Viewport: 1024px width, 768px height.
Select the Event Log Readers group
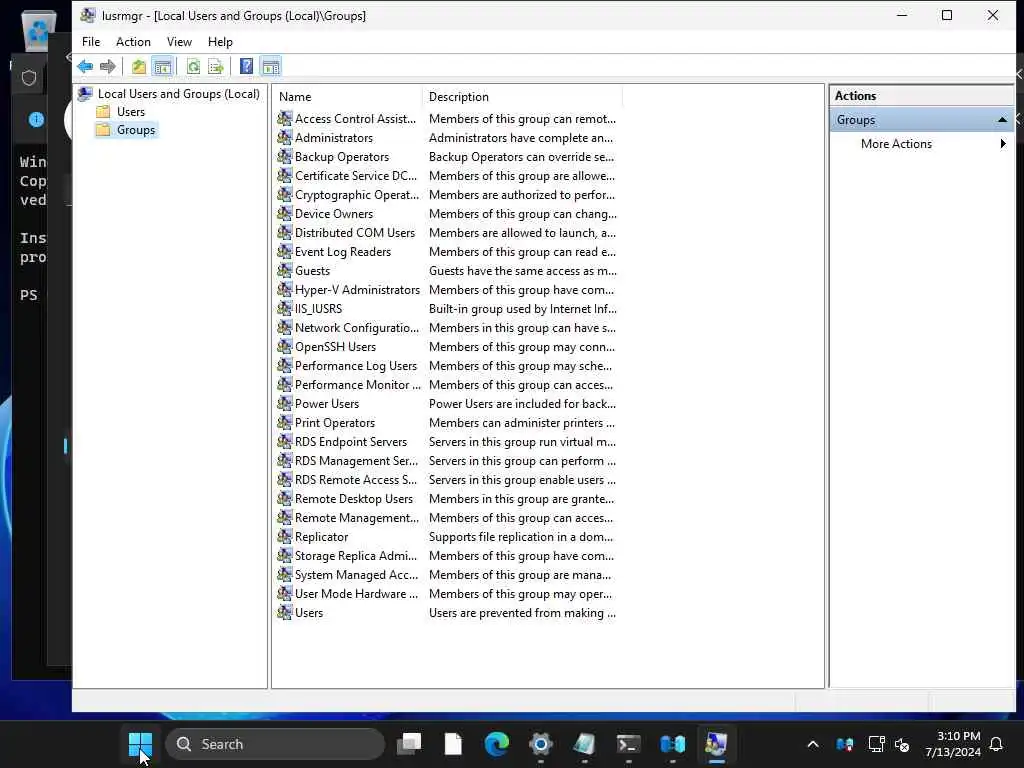343,251
